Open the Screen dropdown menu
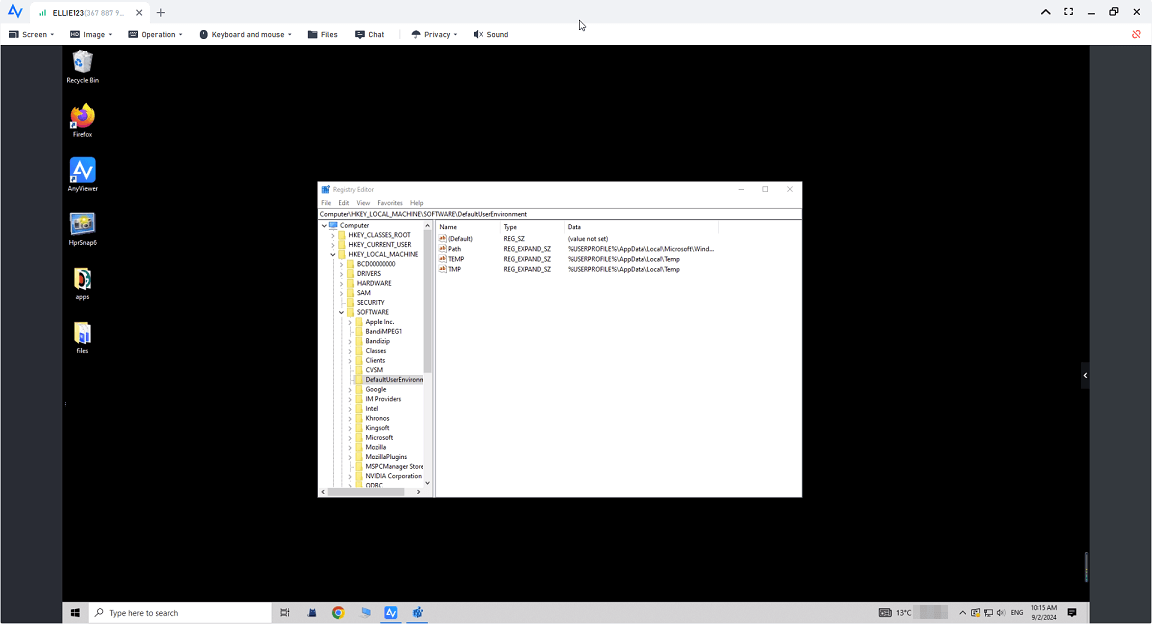 (31, 34)
